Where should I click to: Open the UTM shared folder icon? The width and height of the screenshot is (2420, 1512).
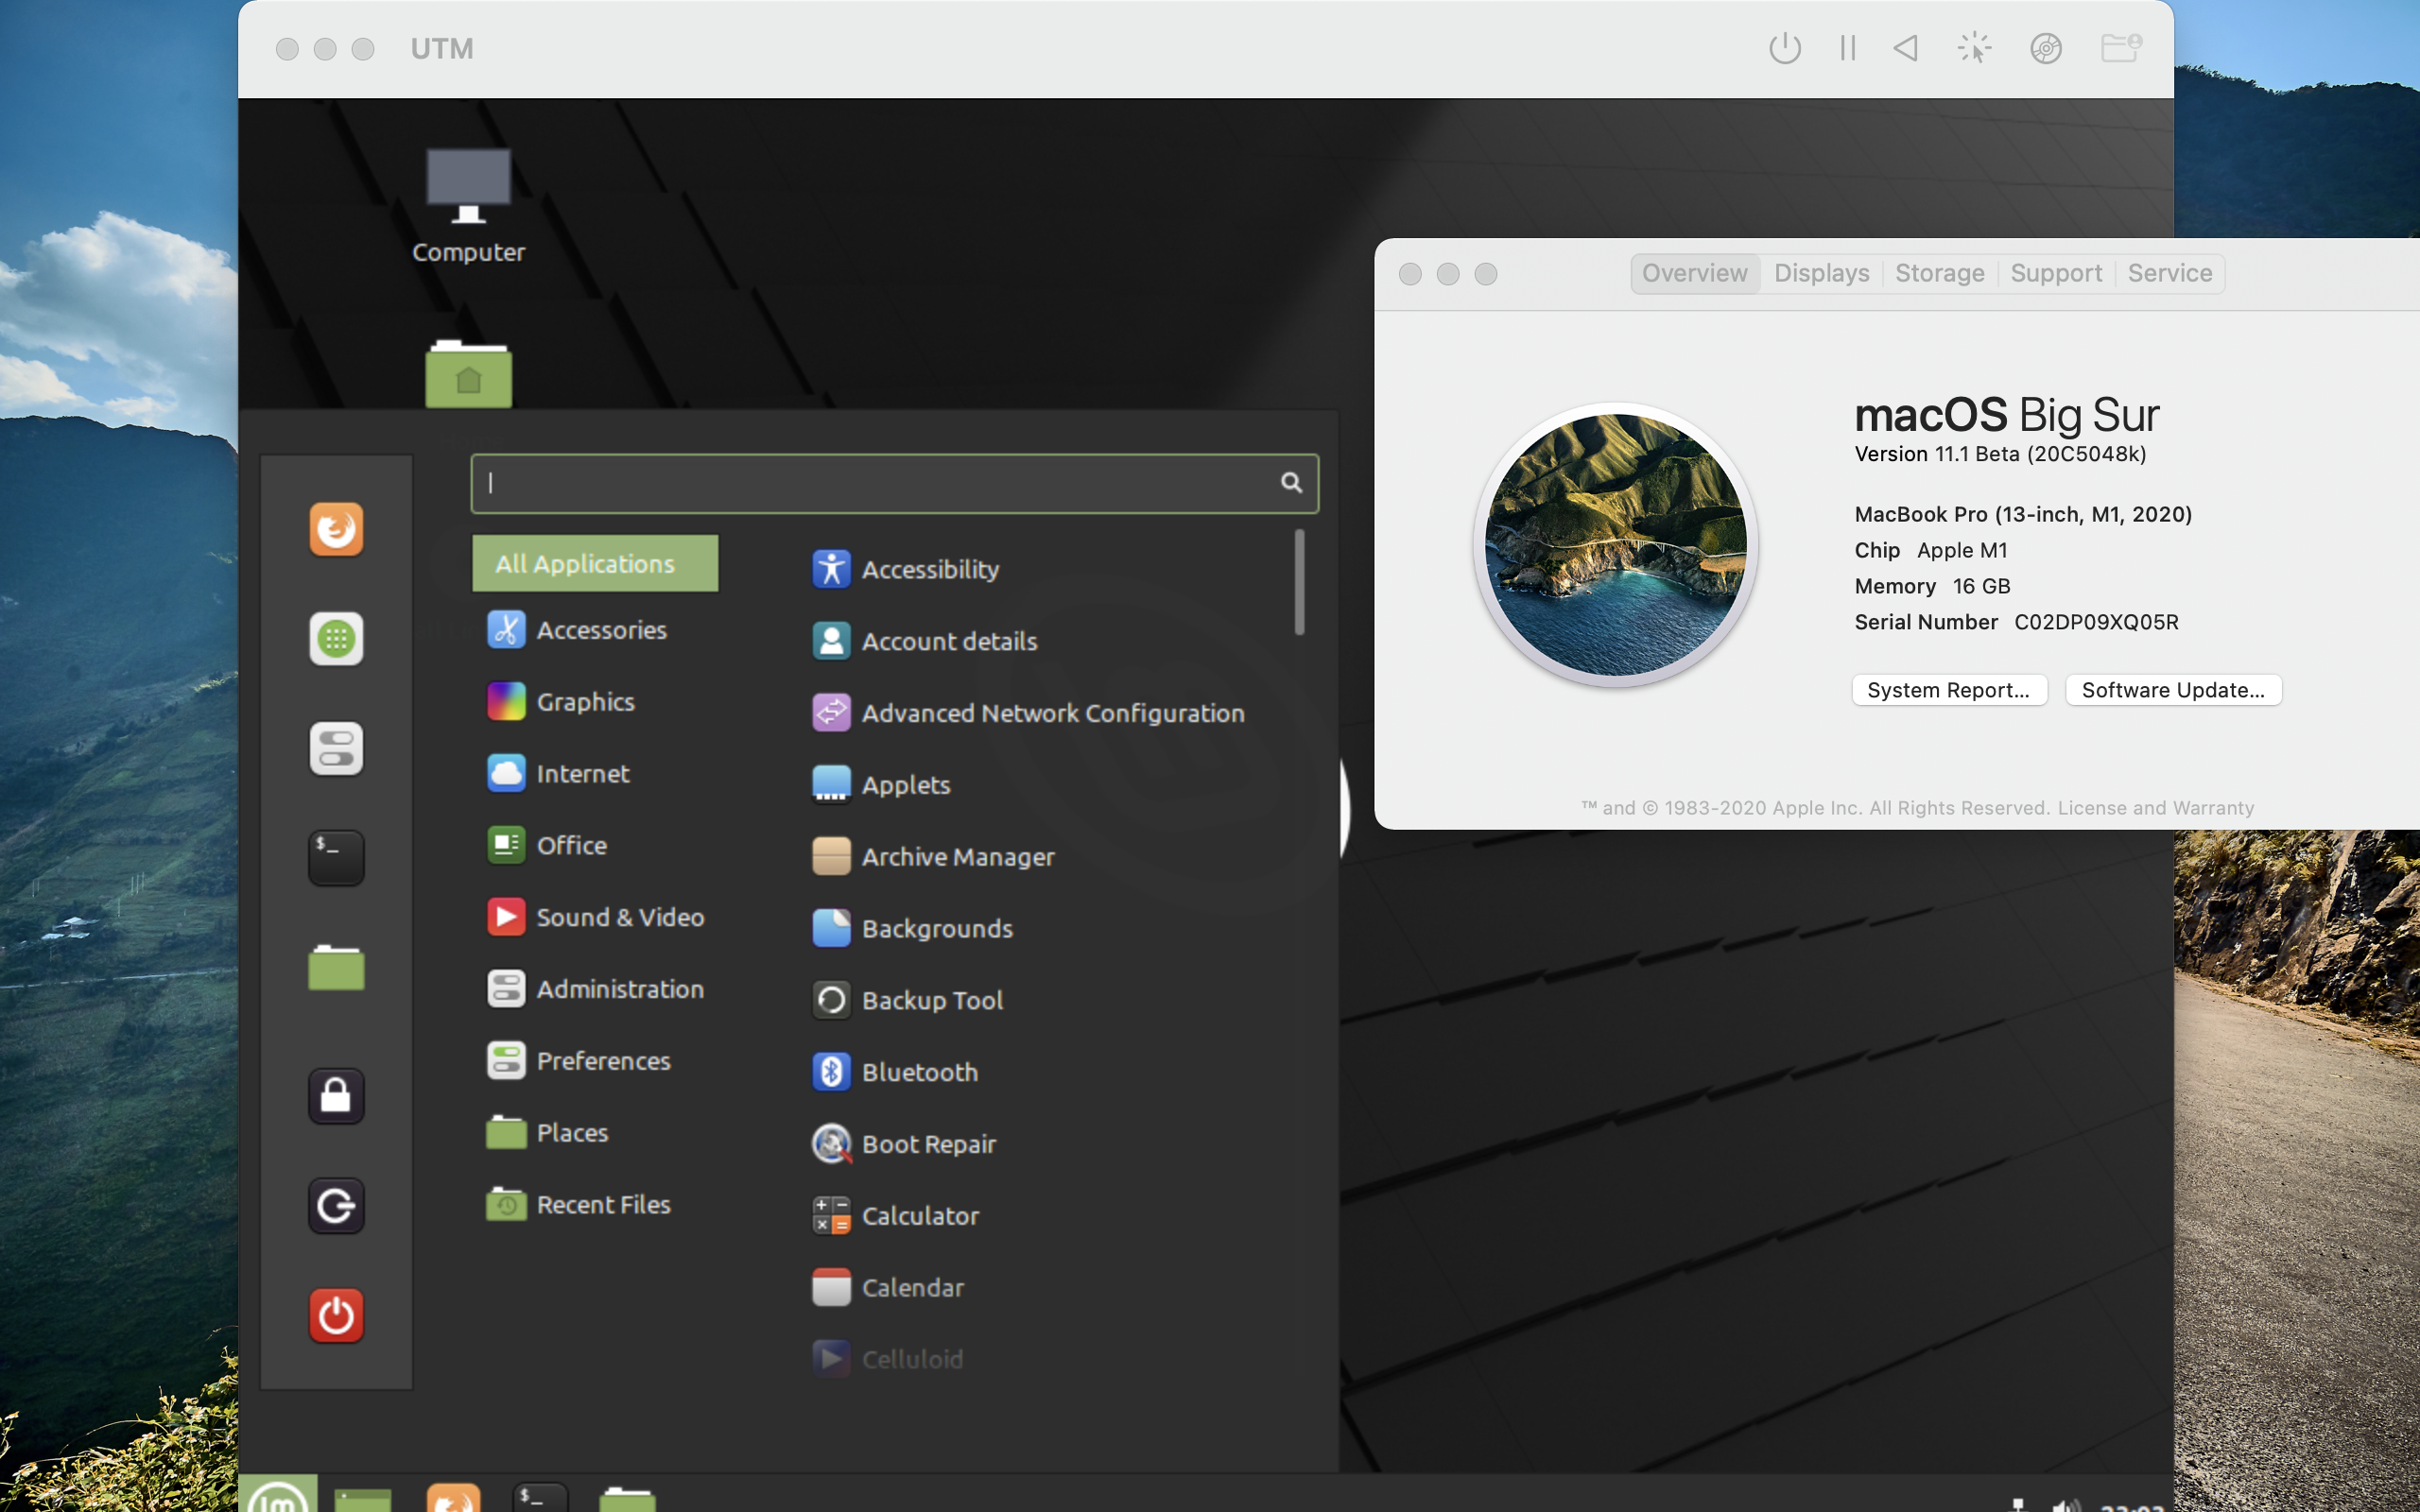pyautogui.click(x=2119, y=48)
